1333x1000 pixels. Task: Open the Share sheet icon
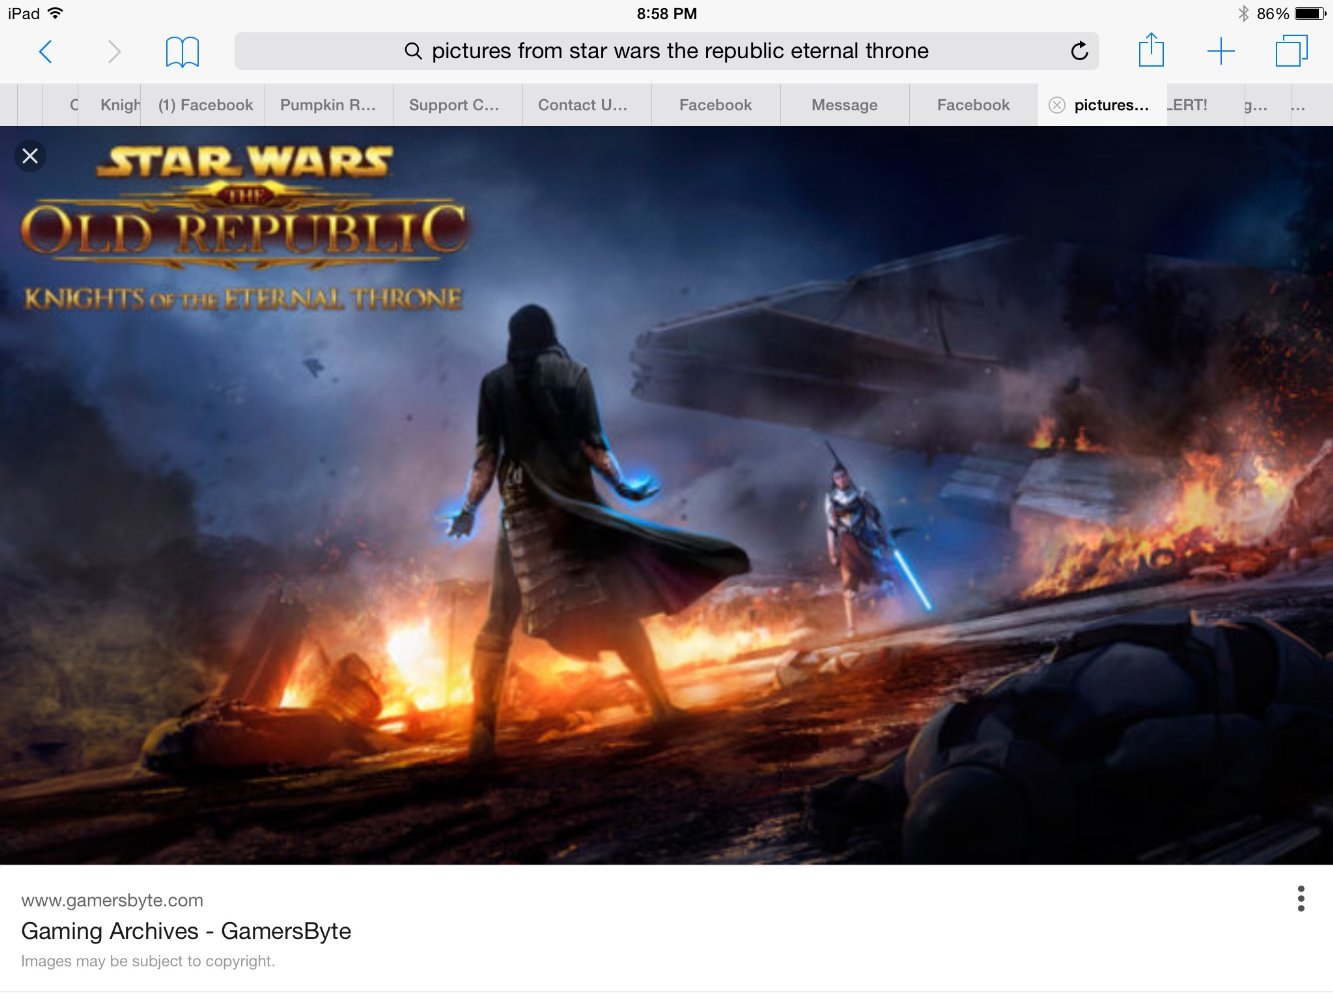[x=1151, y=50]
